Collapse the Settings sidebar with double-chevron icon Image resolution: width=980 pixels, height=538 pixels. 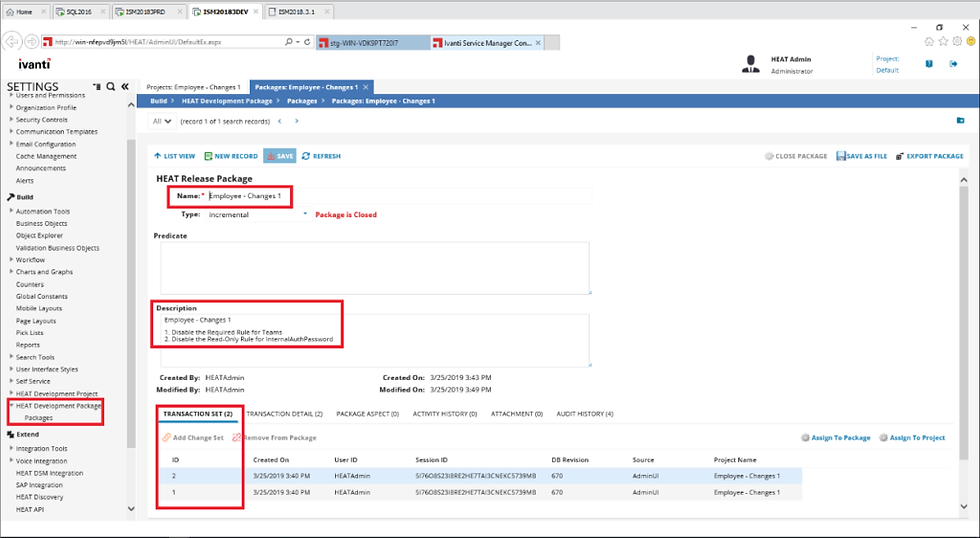click(x=125, y=87)
